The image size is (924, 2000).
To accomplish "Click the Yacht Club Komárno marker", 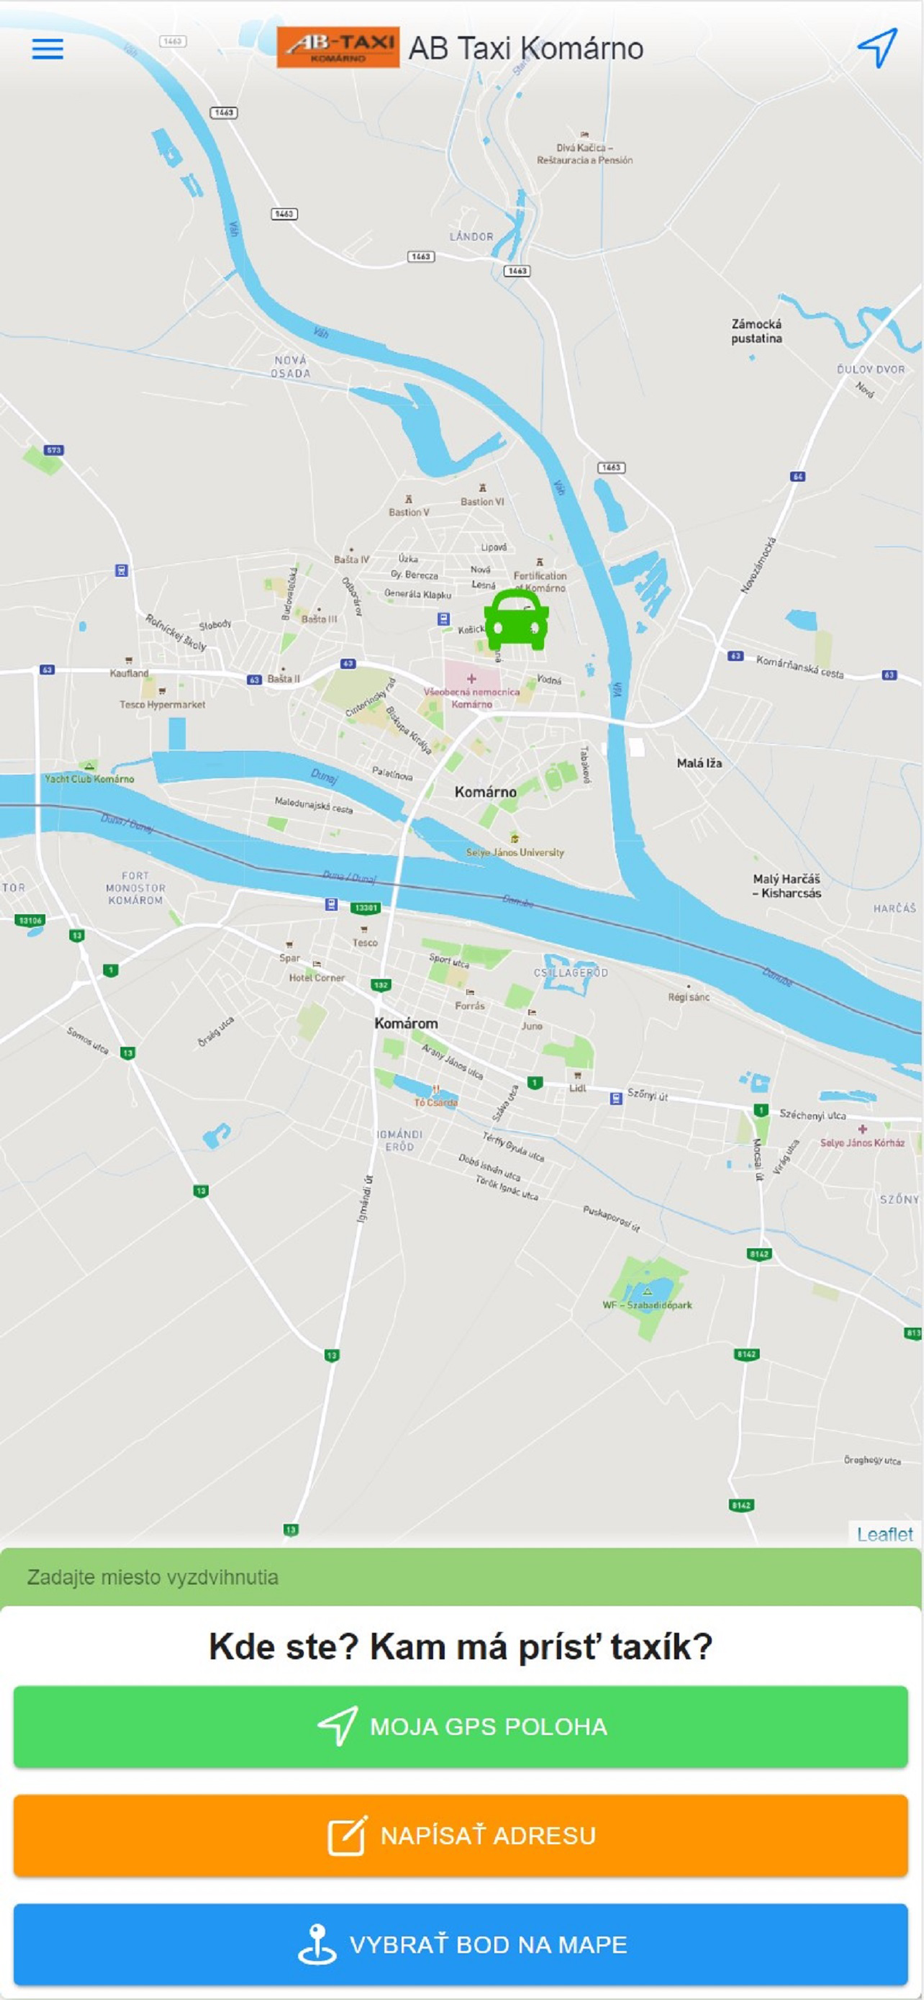I will point(89,766).
